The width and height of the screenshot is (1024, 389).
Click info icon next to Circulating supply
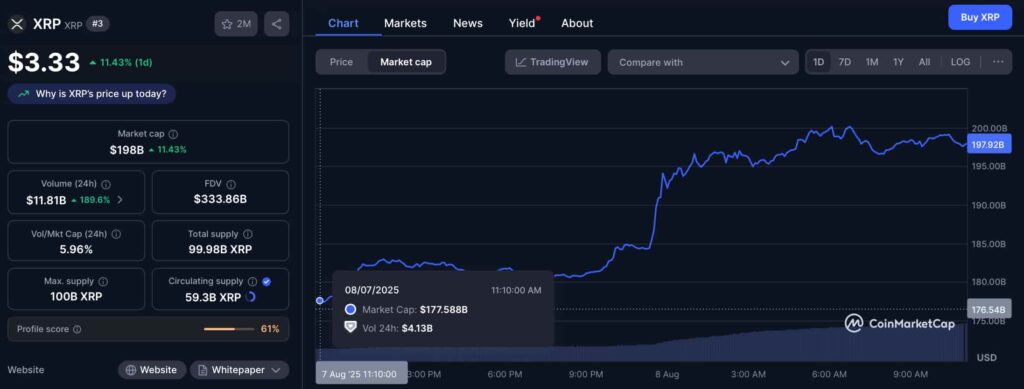pyautogui.click(x=252, y=281)
